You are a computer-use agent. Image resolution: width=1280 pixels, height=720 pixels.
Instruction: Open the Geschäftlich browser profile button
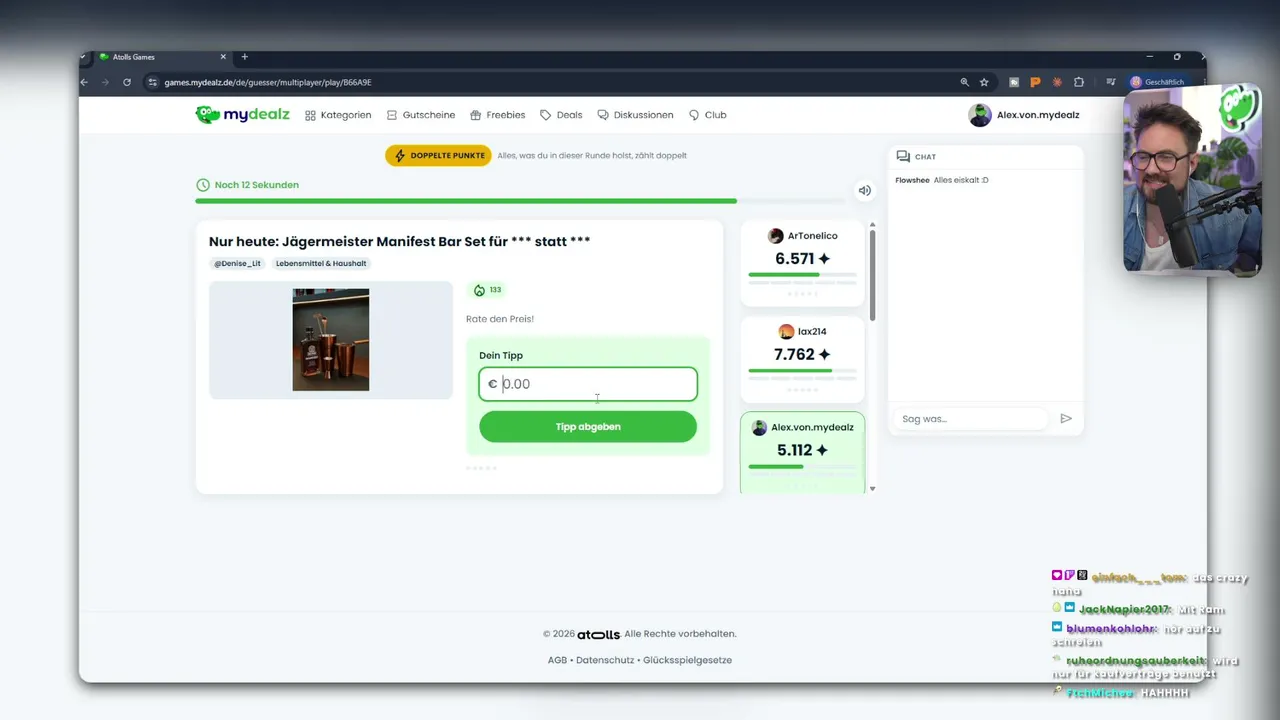(x=1157, y=82)
